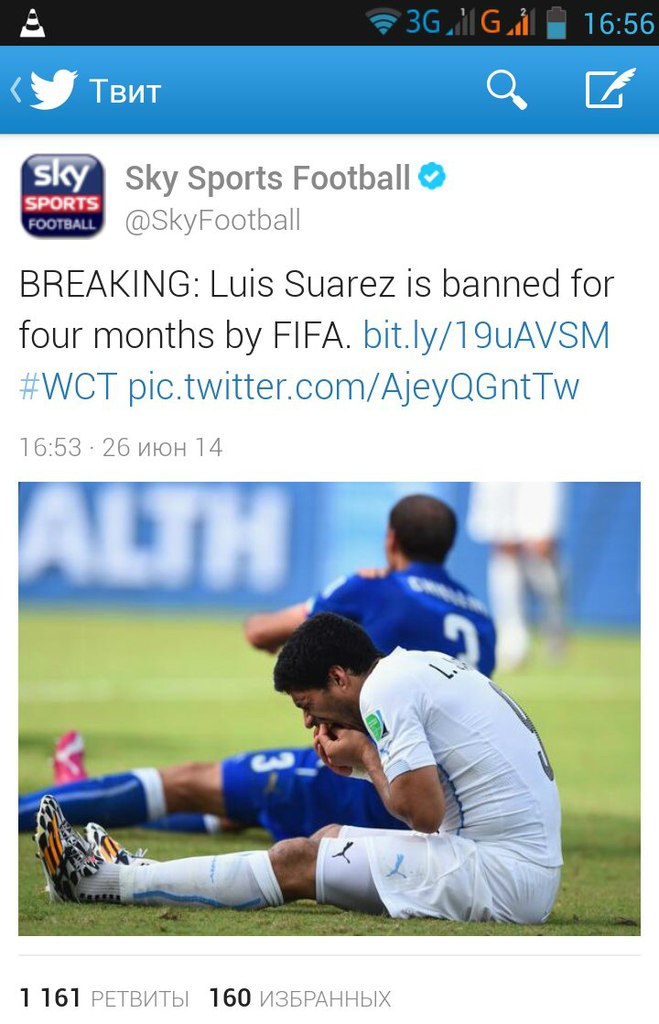Open the Sky Sports Football avatar
The height and width of the screenshot is (1024, 659).
63,196
